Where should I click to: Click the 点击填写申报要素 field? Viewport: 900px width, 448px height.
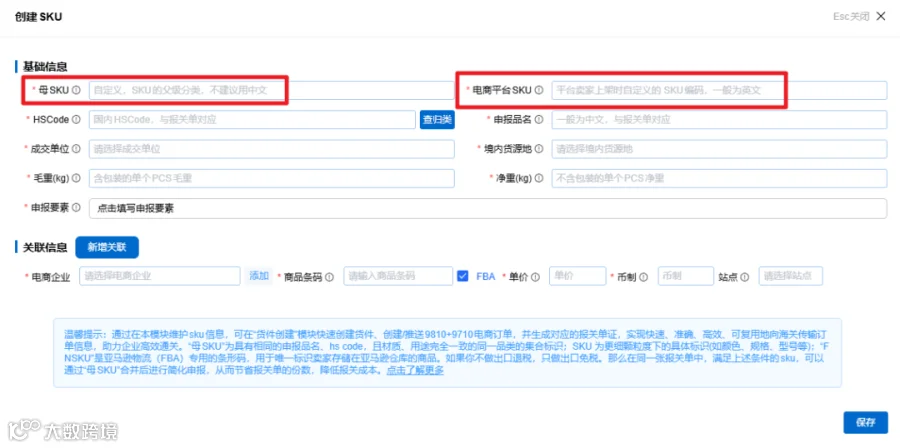488,208
